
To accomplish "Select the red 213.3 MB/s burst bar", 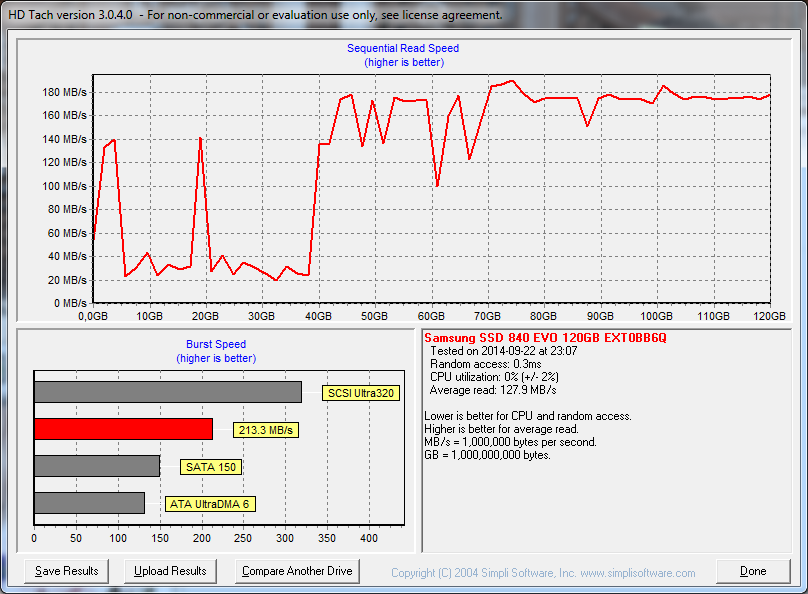I will pyautogui.click(x=124, y=429).
